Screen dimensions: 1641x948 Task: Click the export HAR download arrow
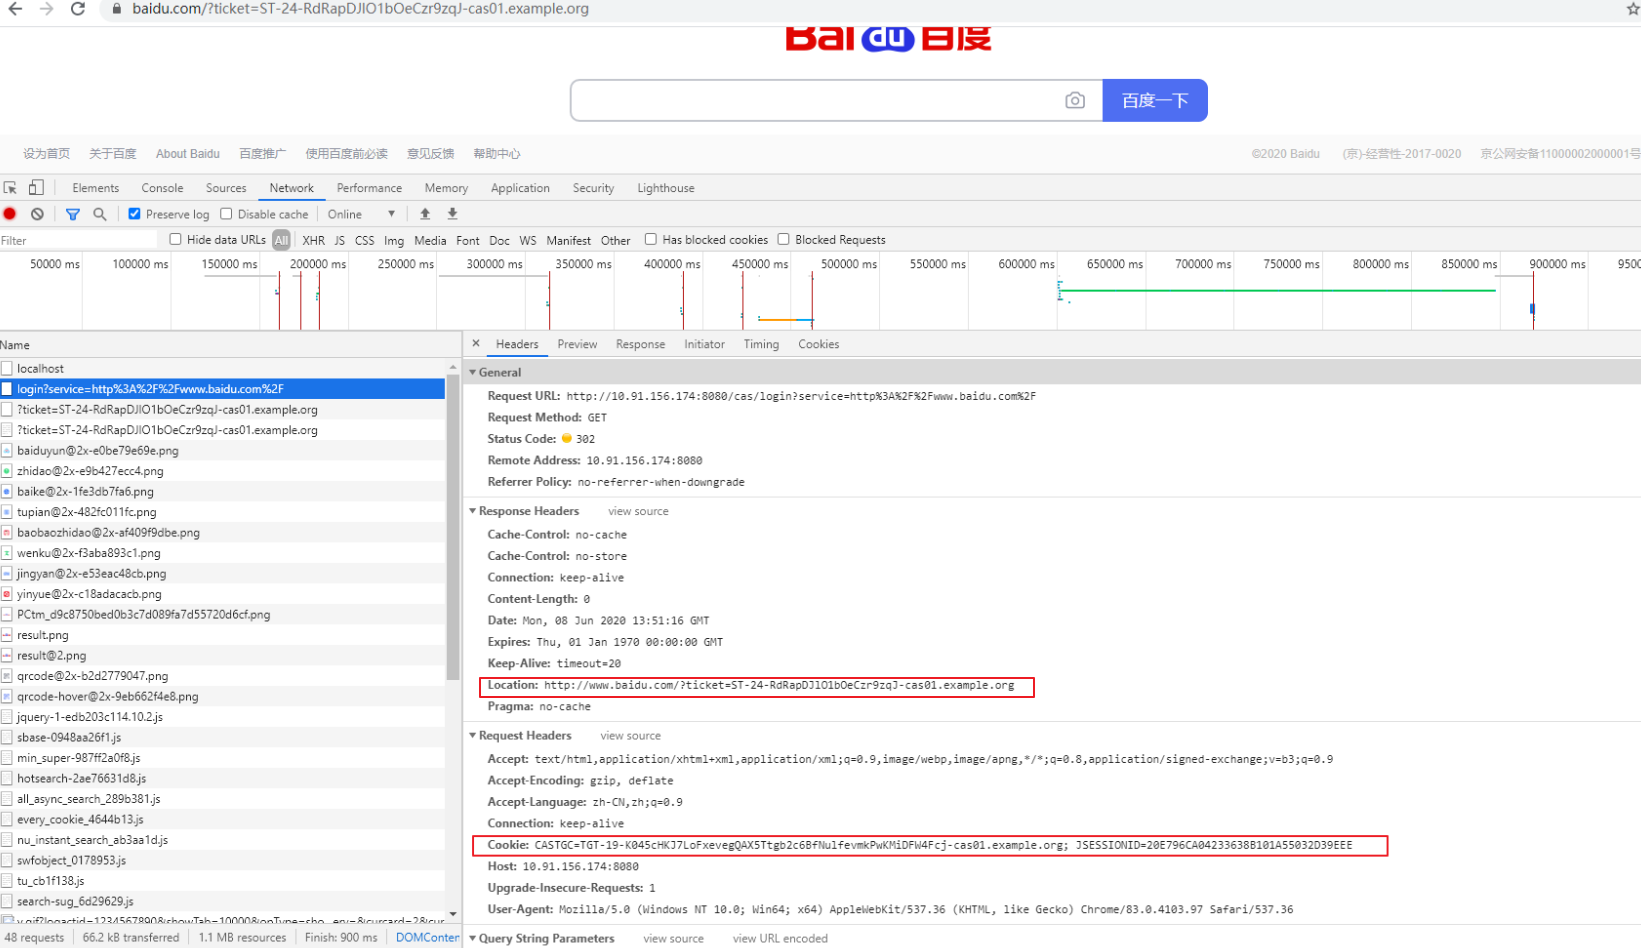pyautogui.click(x=452, y=214)
